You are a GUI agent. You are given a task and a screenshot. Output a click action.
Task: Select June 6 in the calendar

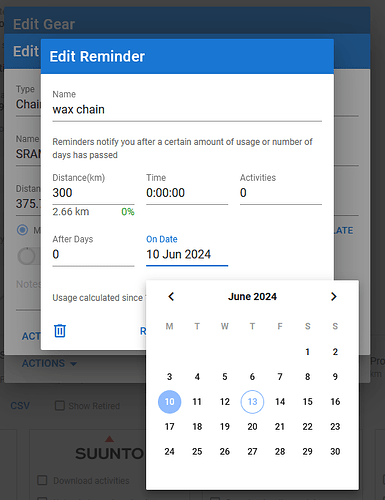click(x=252, y=377)
